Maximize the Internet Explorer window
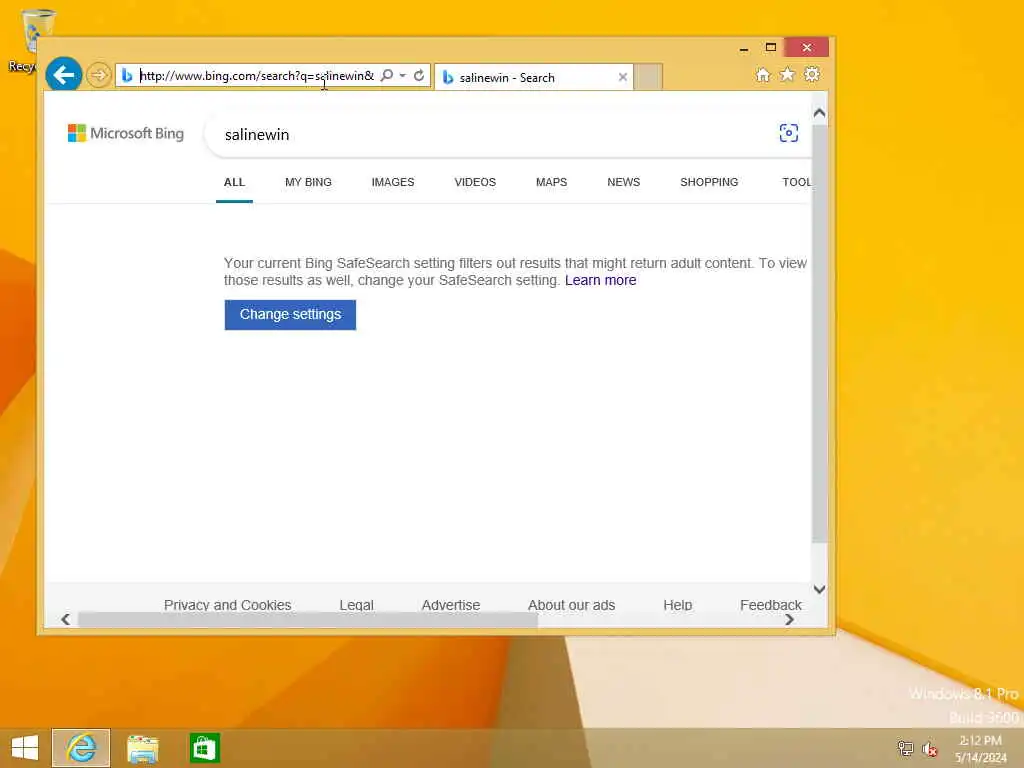 (x=771, y=48)
